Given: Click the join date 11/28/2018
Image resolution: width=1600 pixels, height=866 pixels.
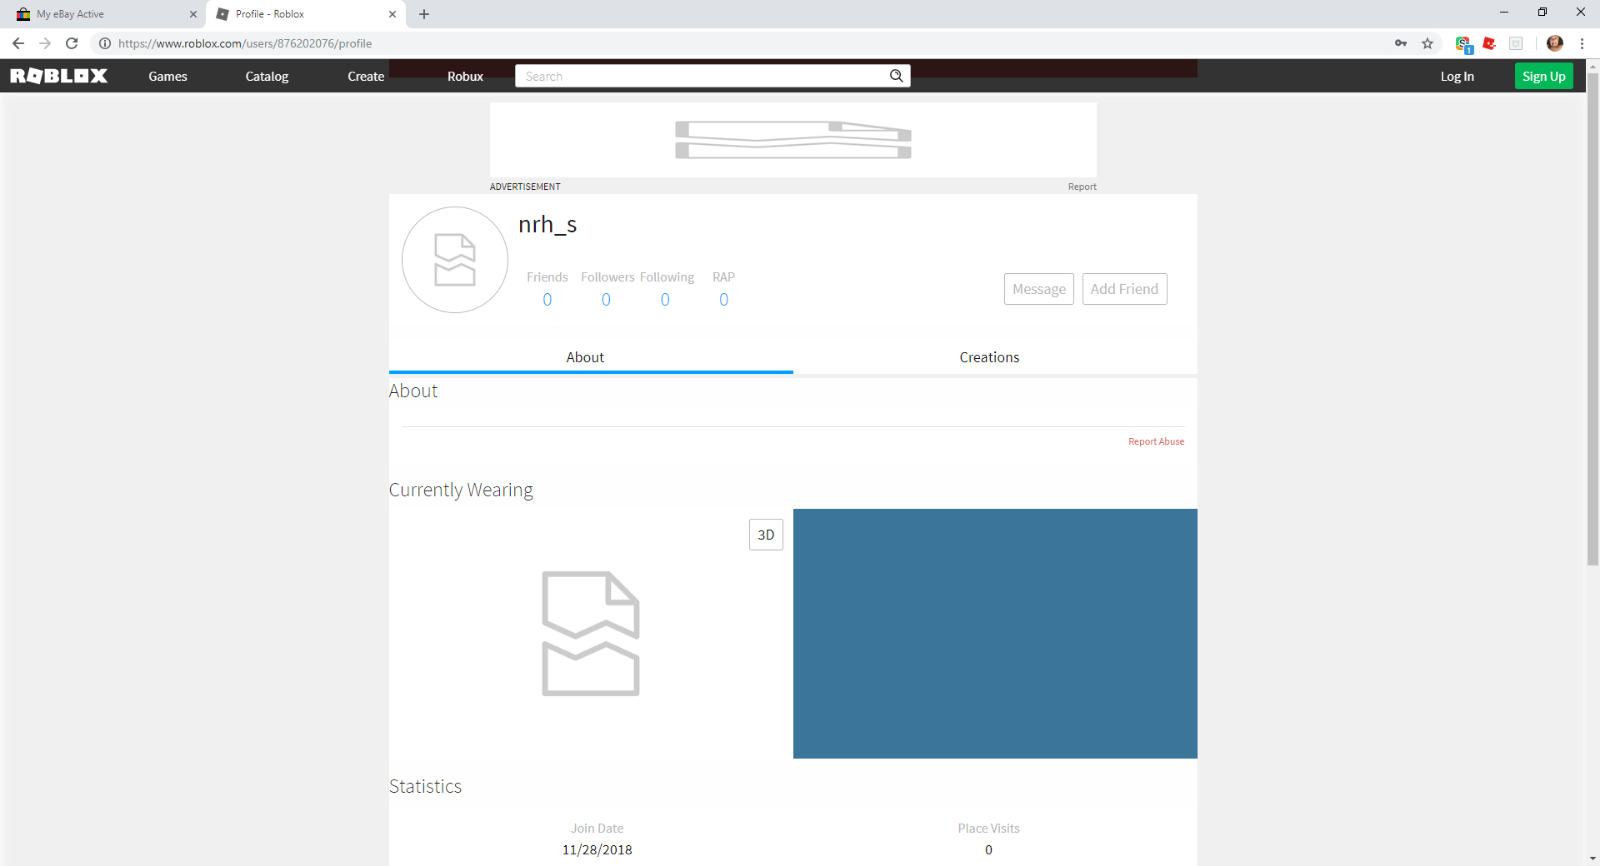Looking at the screenshot, I should (597, 850).
